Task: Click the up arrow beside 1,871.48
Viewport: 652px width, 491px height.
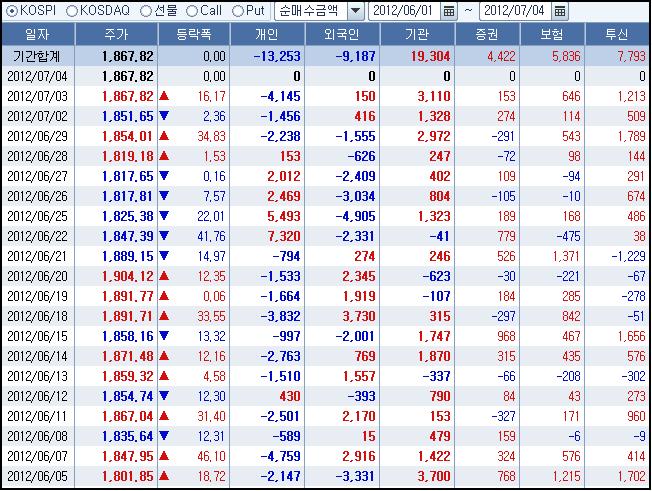Action: (164, 356)
